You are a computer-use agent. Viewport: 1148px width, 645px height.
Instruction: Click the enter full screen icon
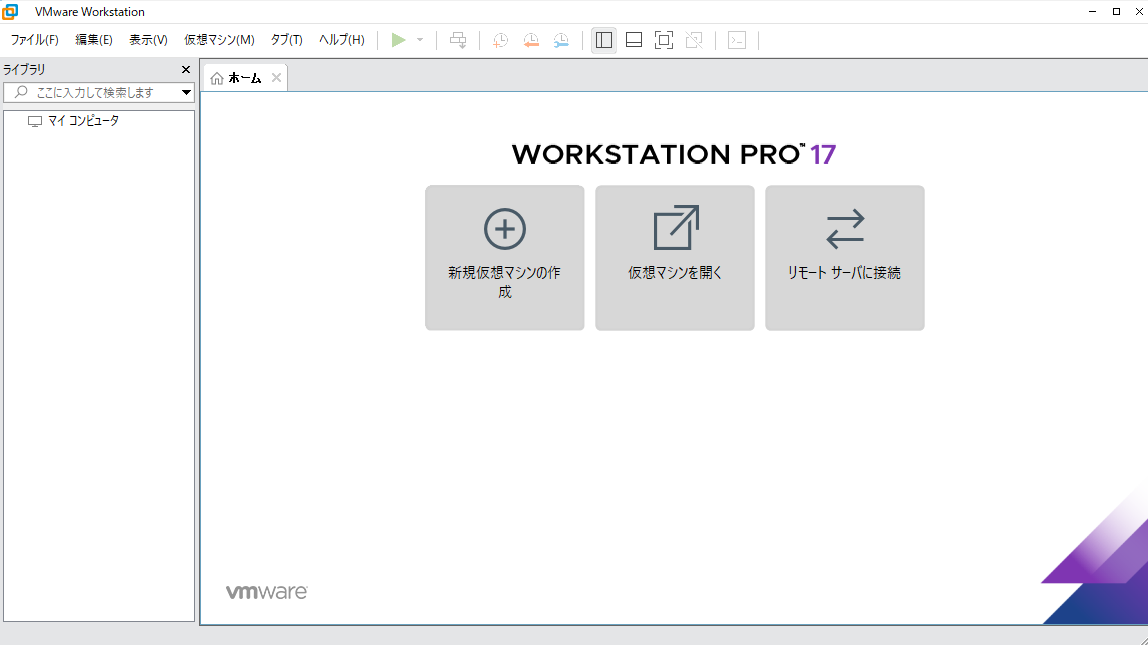663,40
